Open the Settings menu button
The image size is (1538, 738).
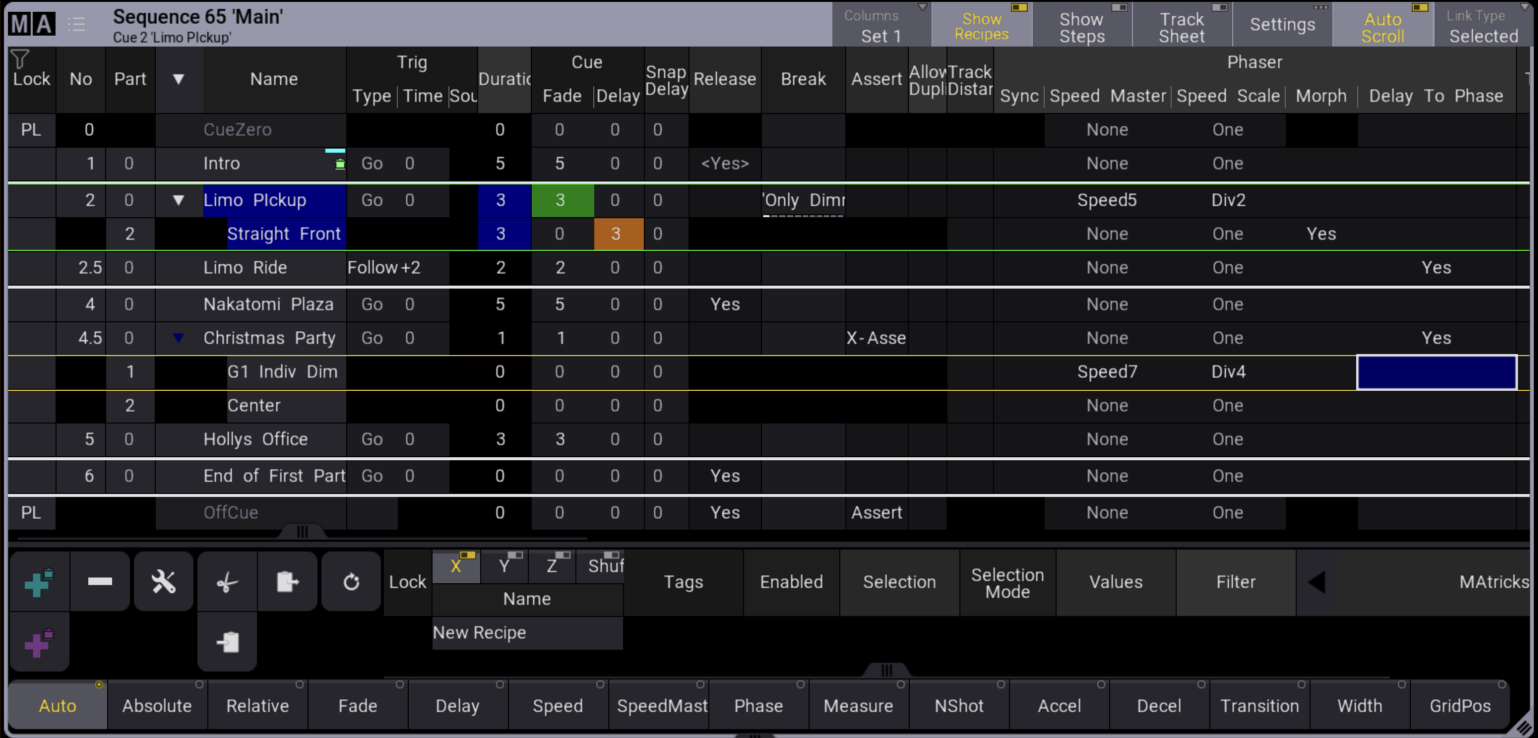click(x=1282, y=25)
